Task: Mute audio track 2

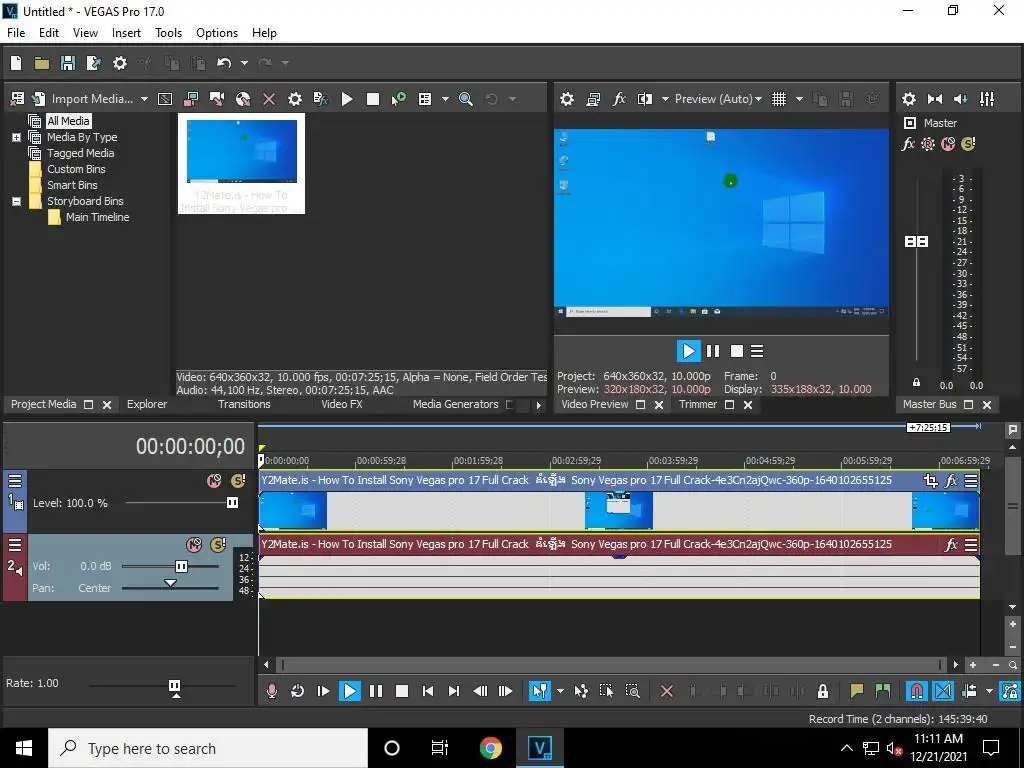Action: [194, 544]
